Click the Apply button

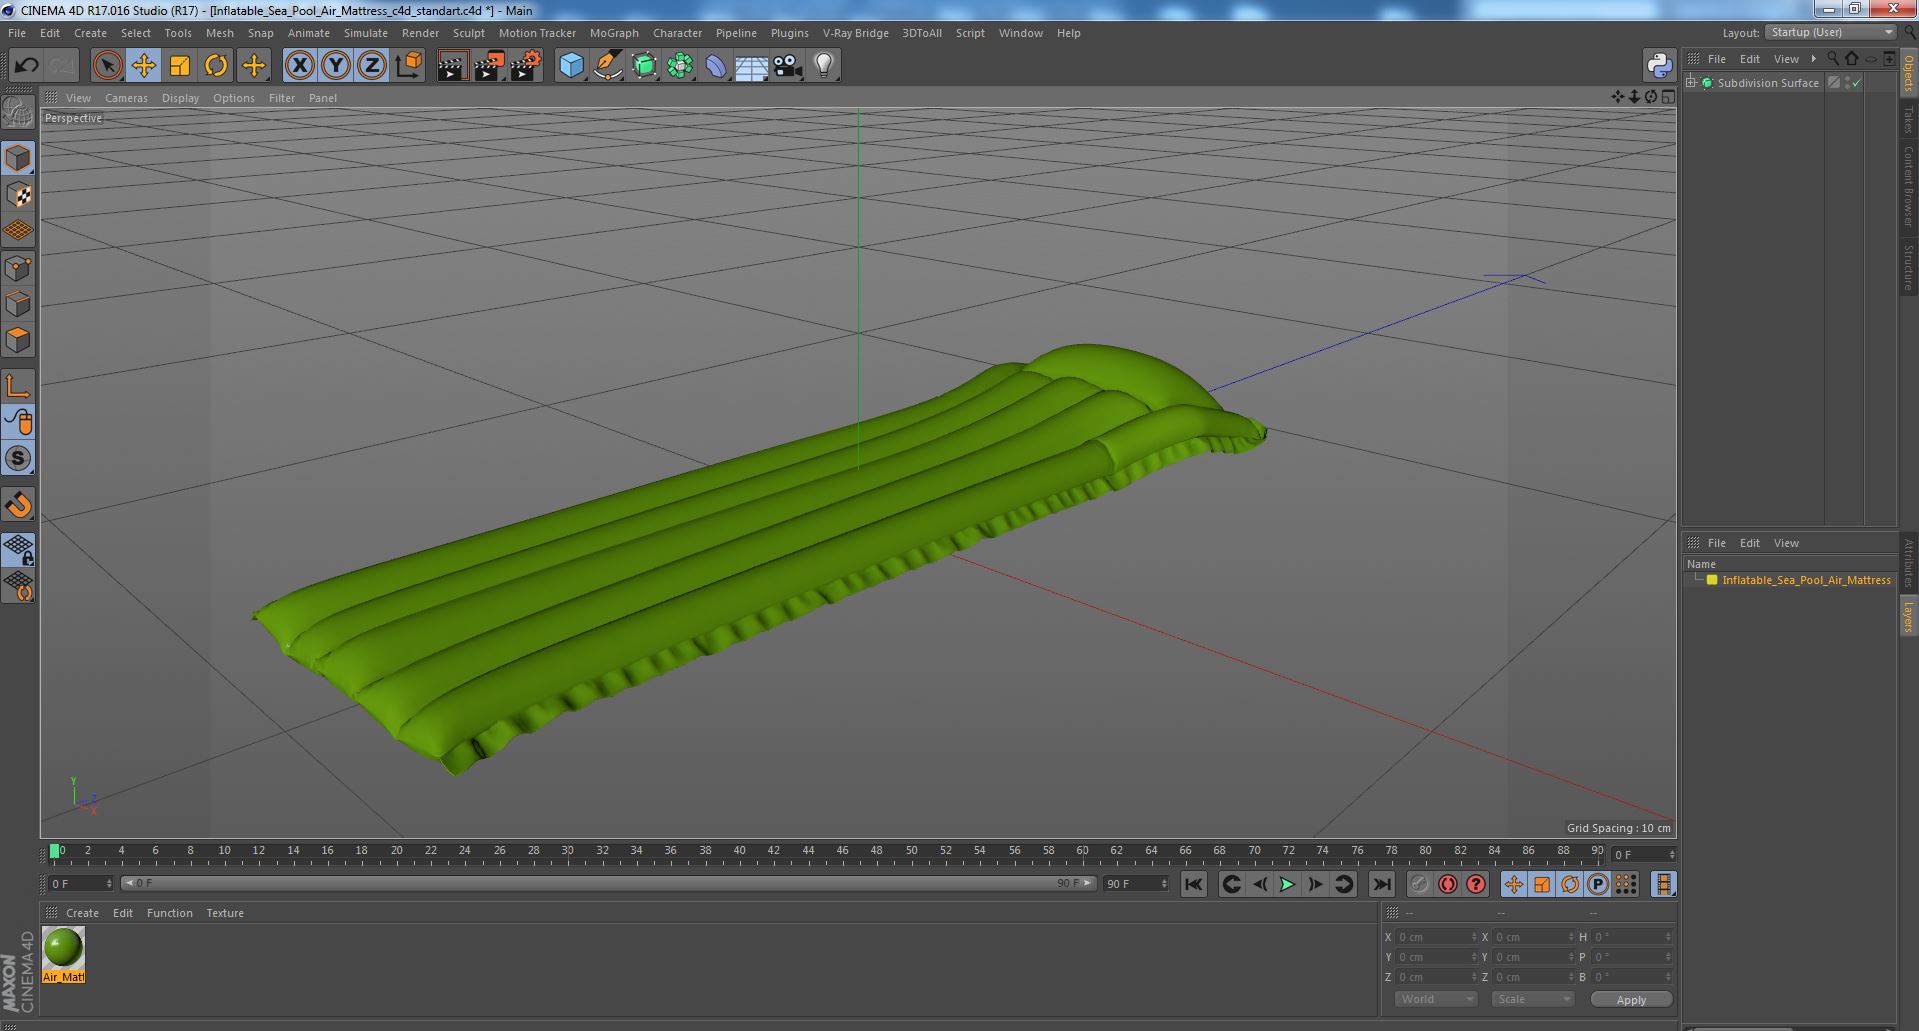(1631, 1000)
